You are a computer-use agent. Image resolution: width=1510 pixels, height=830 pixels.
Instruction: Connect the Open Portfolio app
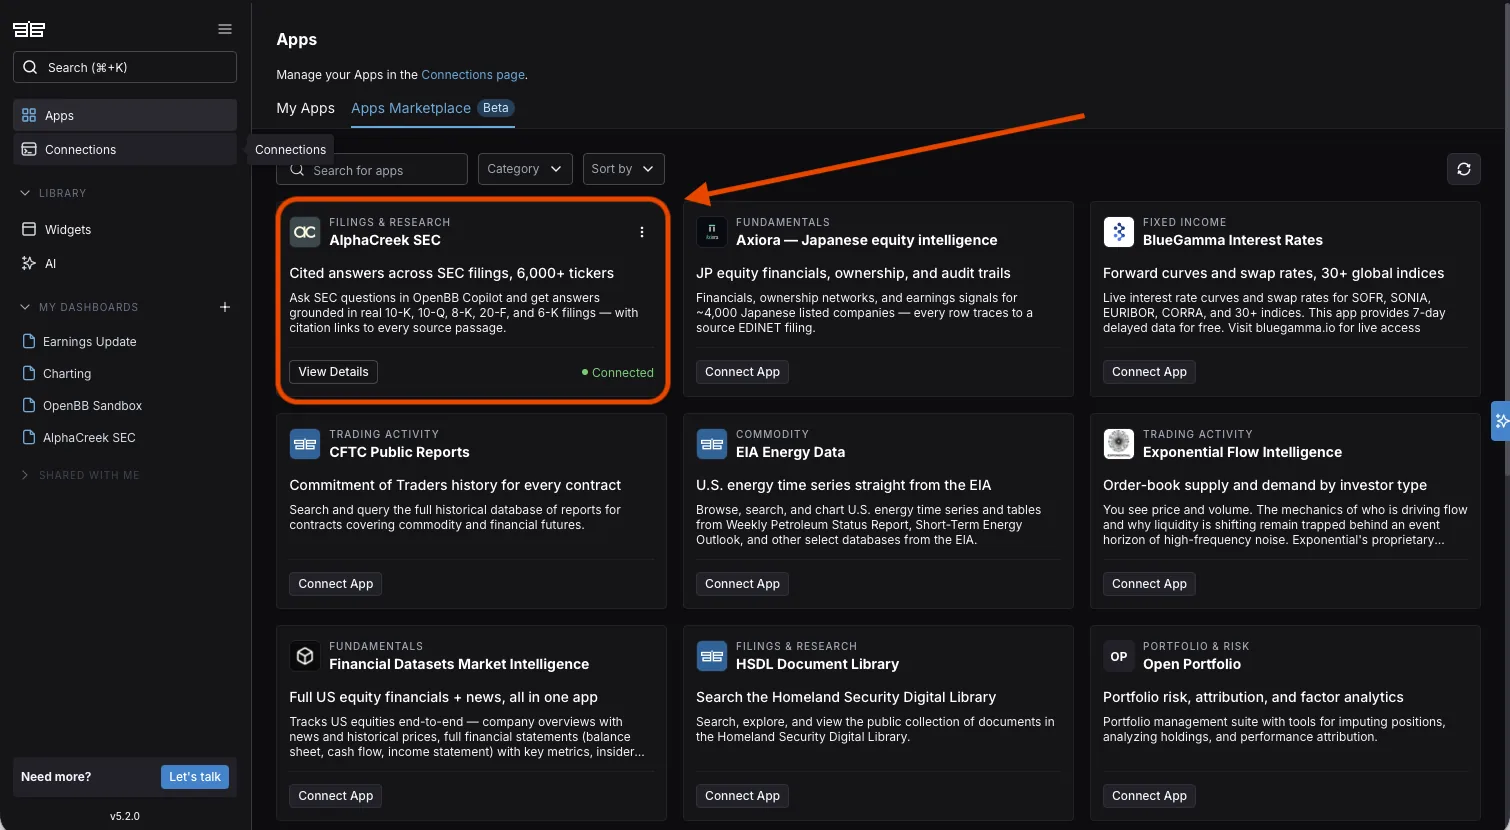1149,796
